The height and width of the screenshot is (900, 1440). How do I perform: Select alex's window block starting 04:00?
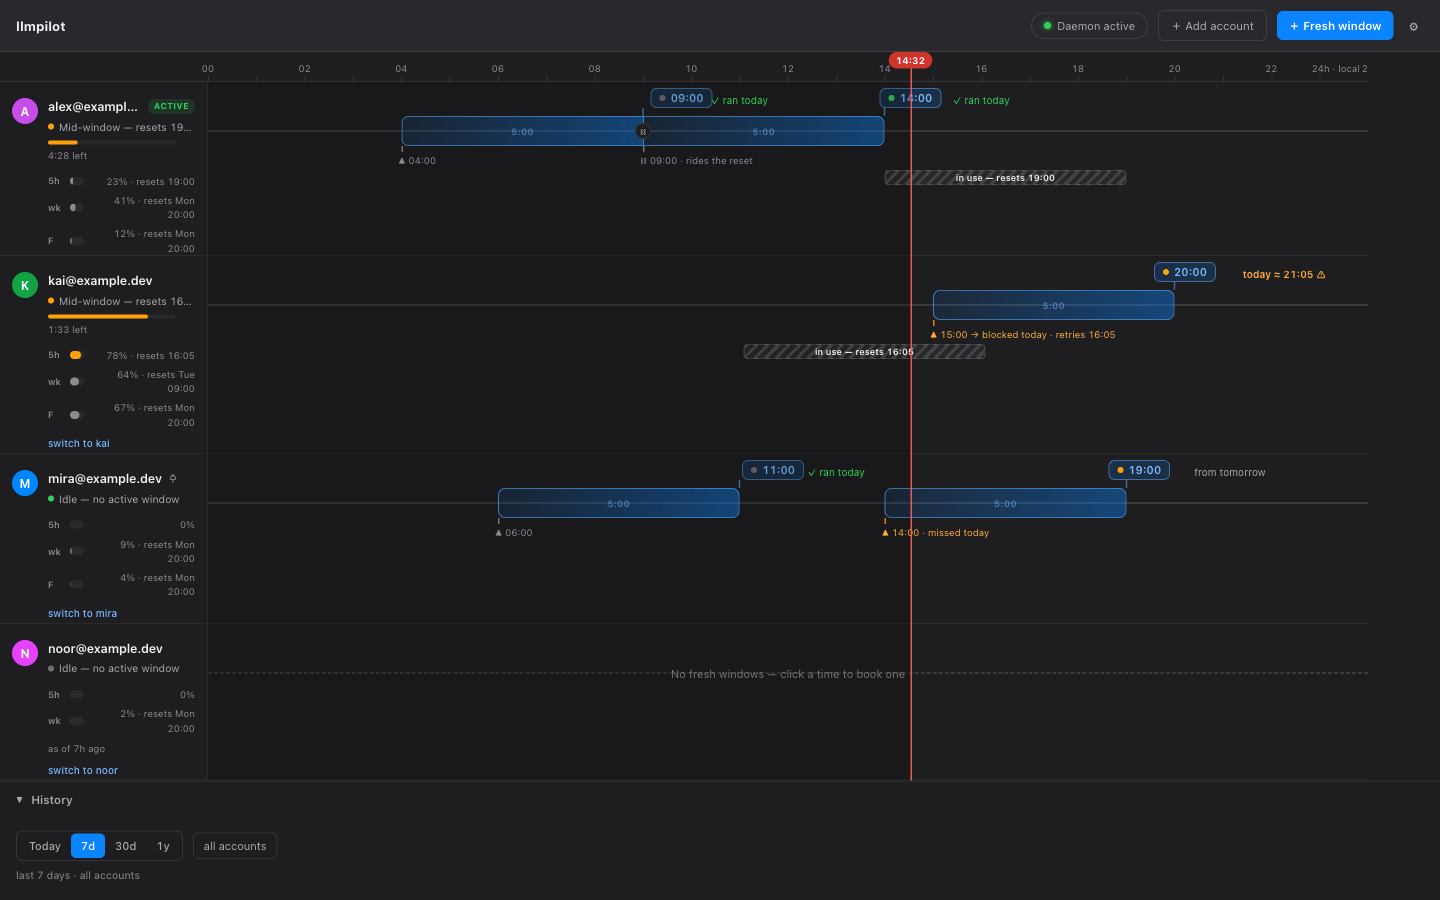pos(522,131)
